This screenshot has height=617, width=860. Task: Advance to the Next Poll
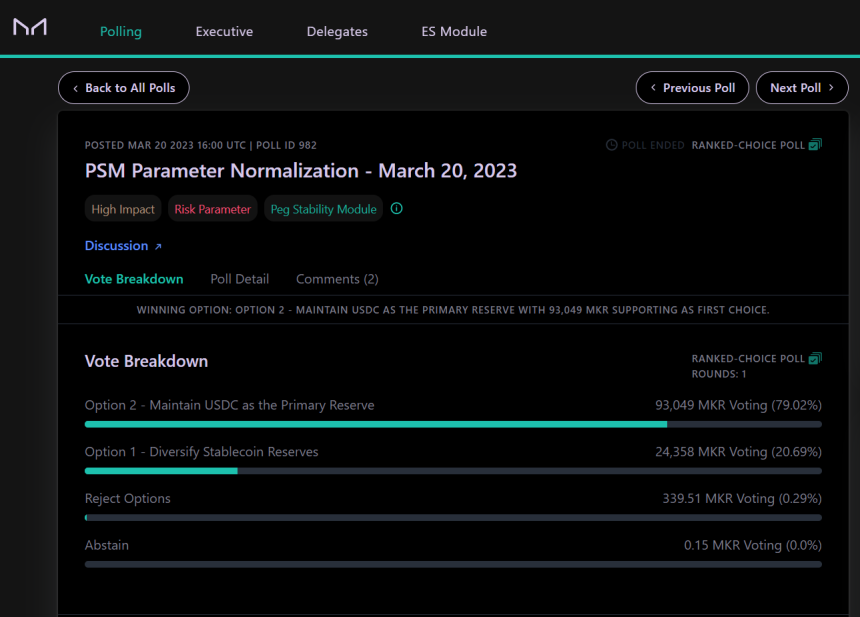(802, 88)
